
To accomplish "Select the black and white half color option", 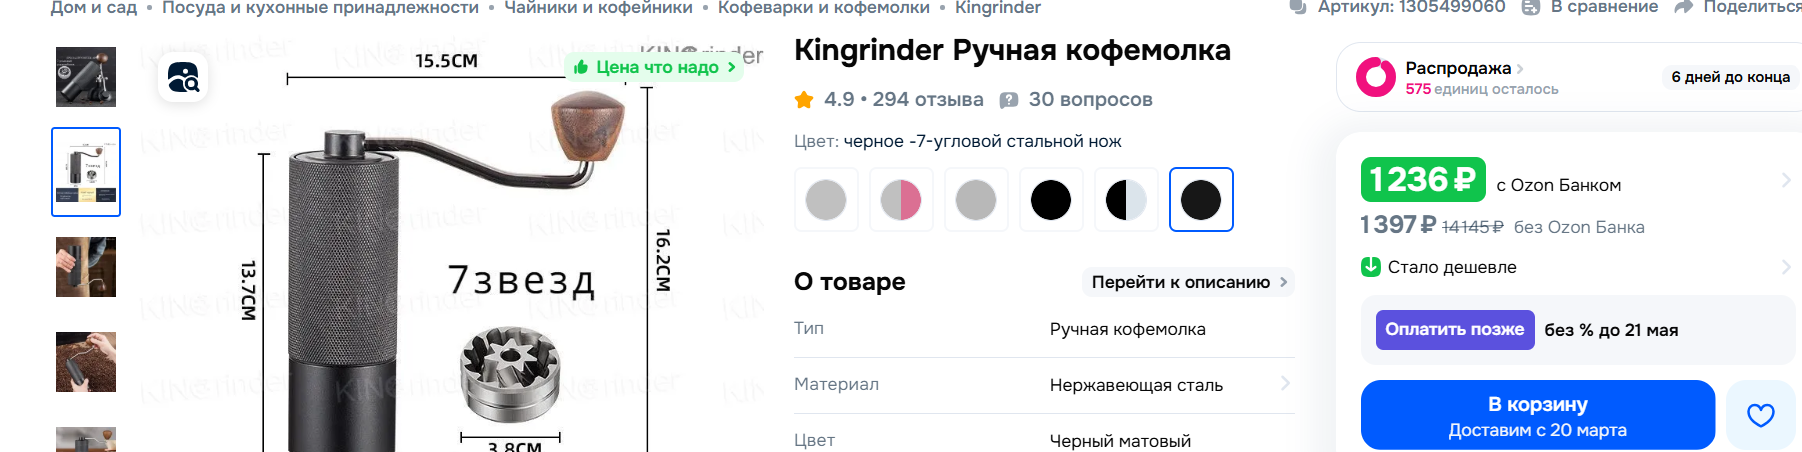I will tap(1126, 200).
